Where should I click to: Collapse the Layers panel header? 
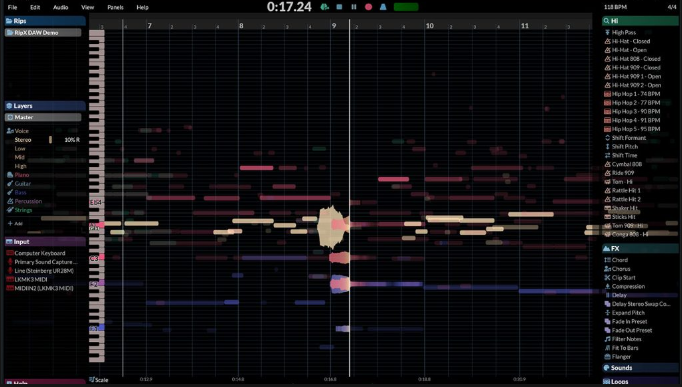click(45, 106)
